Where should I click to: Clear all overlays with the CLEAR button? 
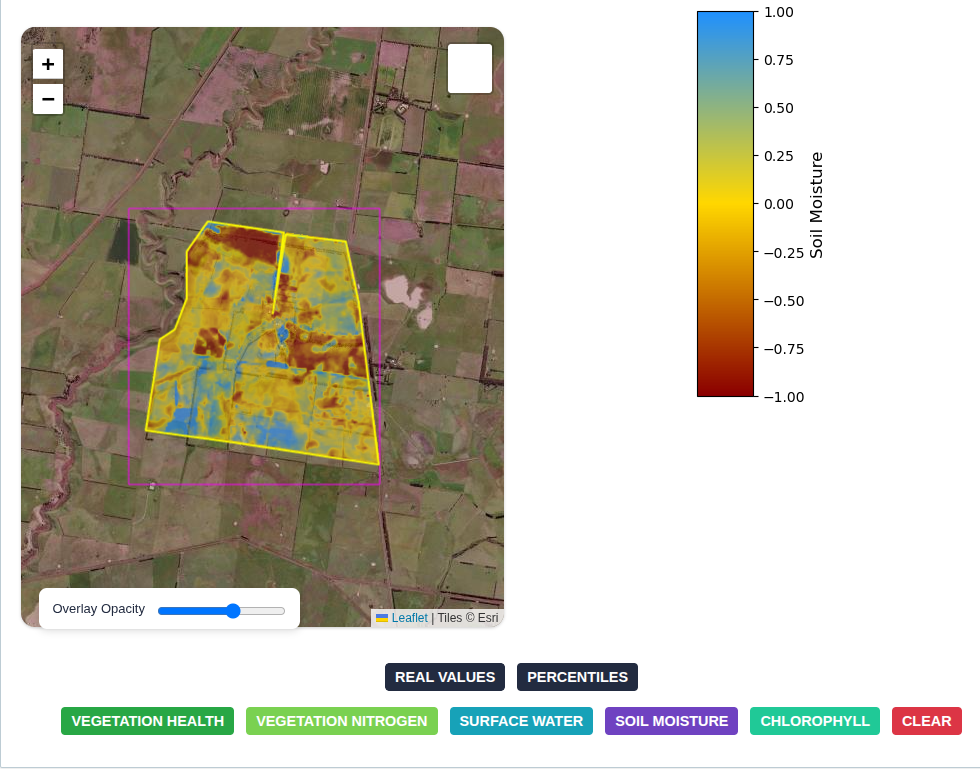point(926,721)
